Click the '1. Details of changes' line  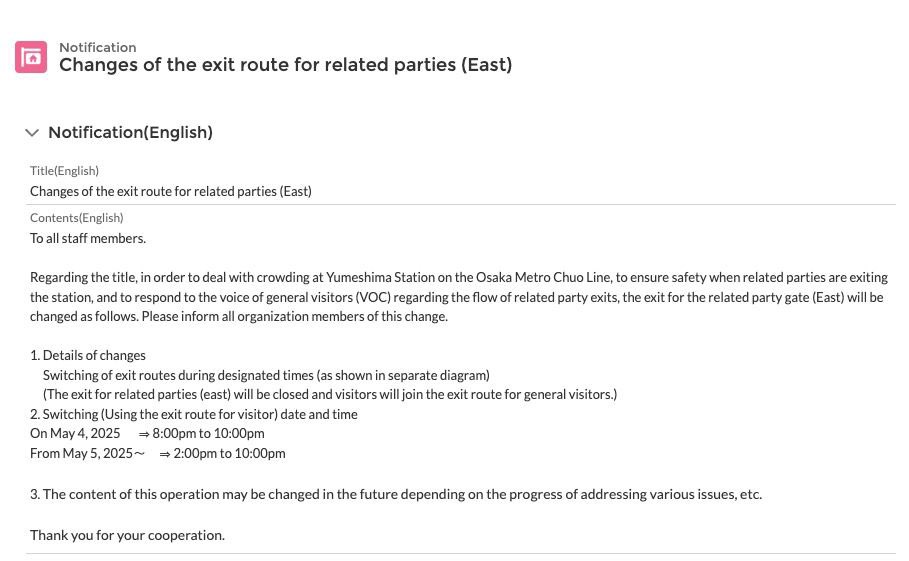(88, 355)
